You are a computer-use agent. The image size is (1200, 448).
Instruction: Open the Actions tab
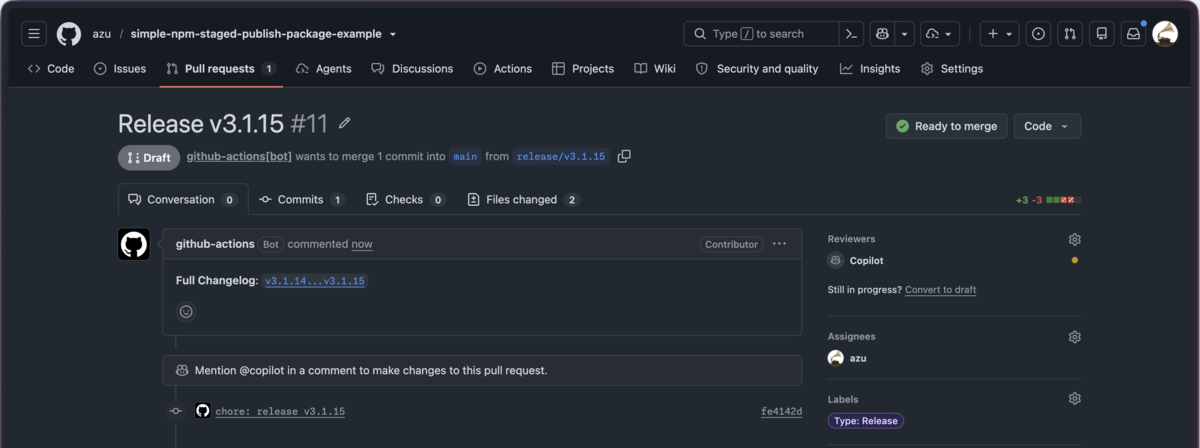coord(503,69)
